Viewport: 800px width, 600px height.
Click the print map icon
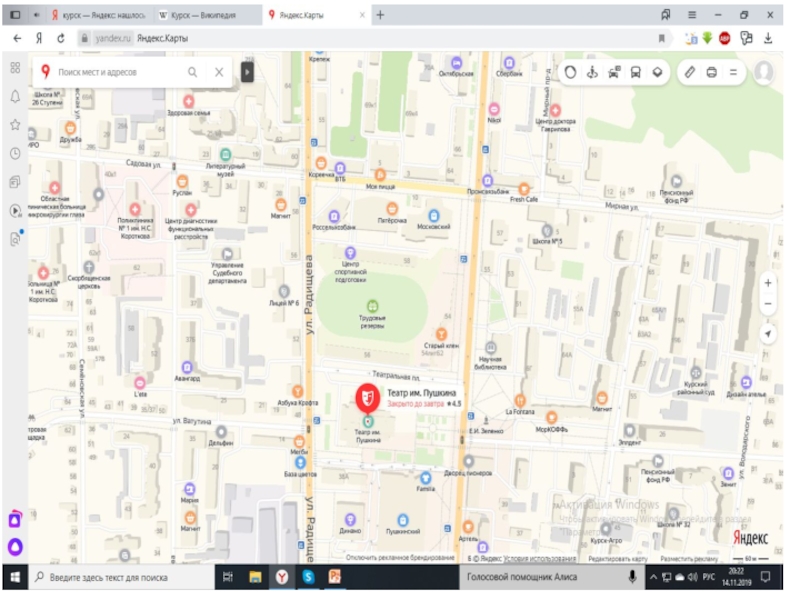712,72
